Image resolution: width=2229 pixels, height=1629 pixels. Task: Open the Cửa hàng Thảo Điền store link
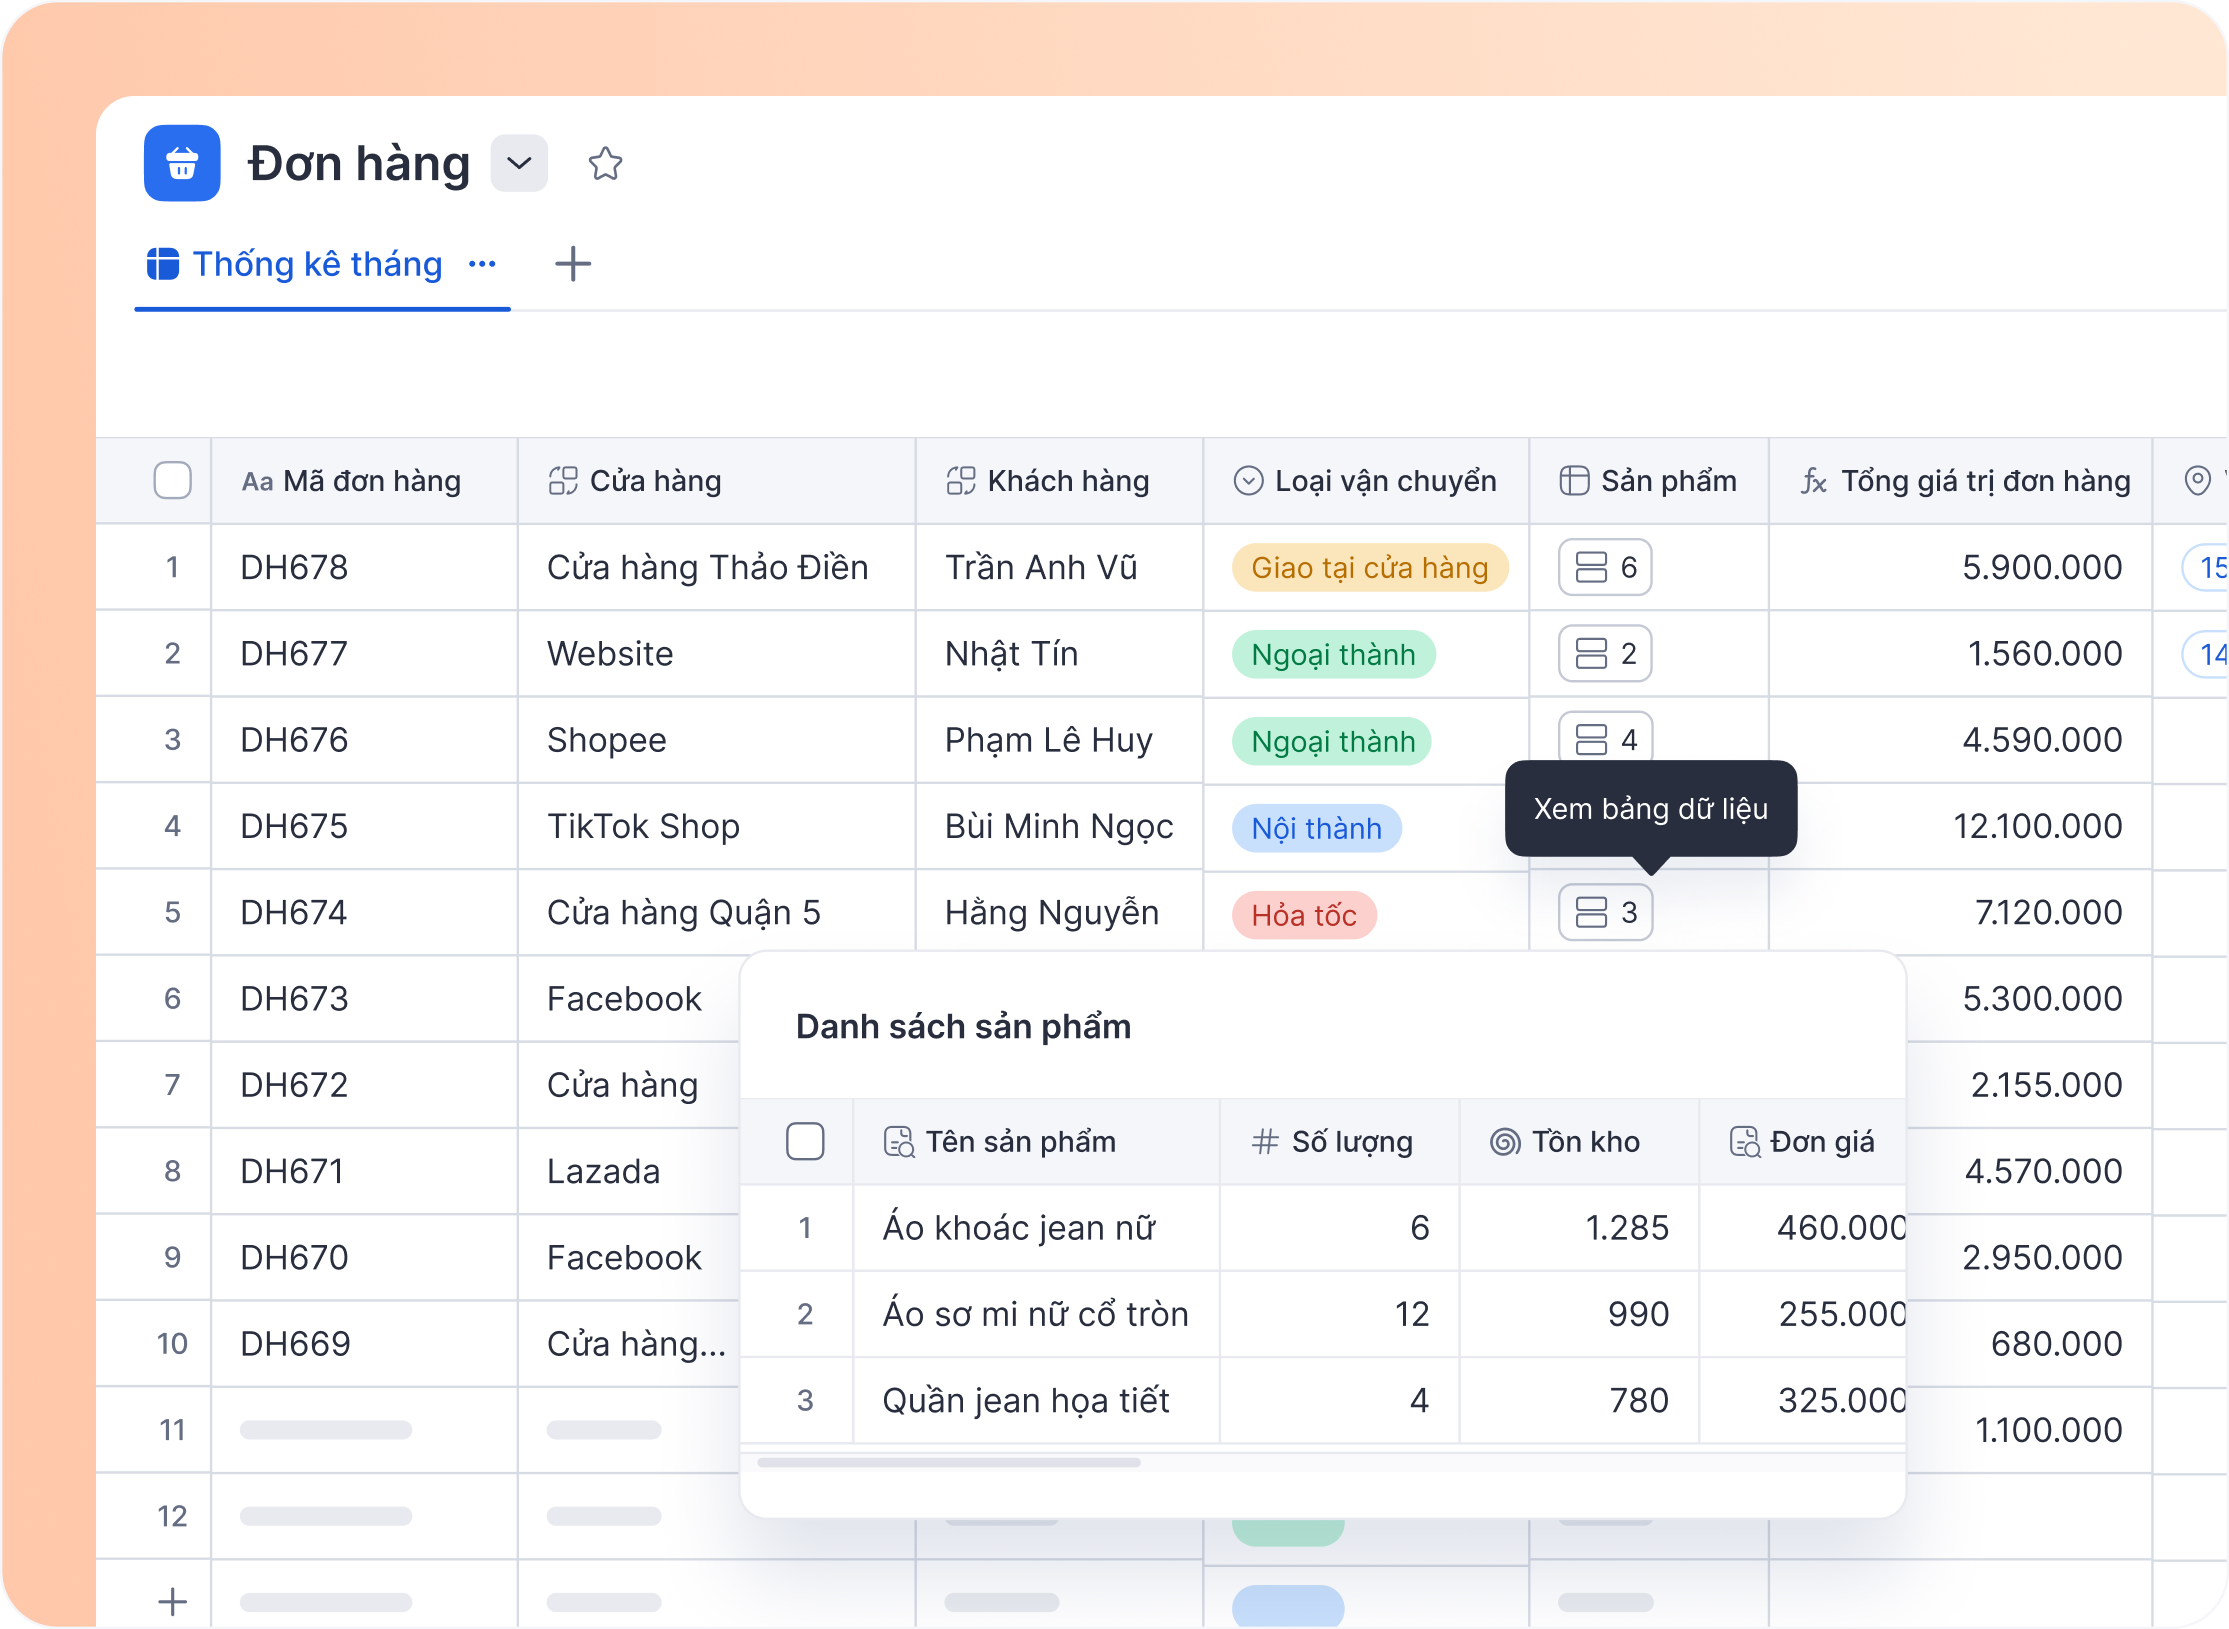707,568
